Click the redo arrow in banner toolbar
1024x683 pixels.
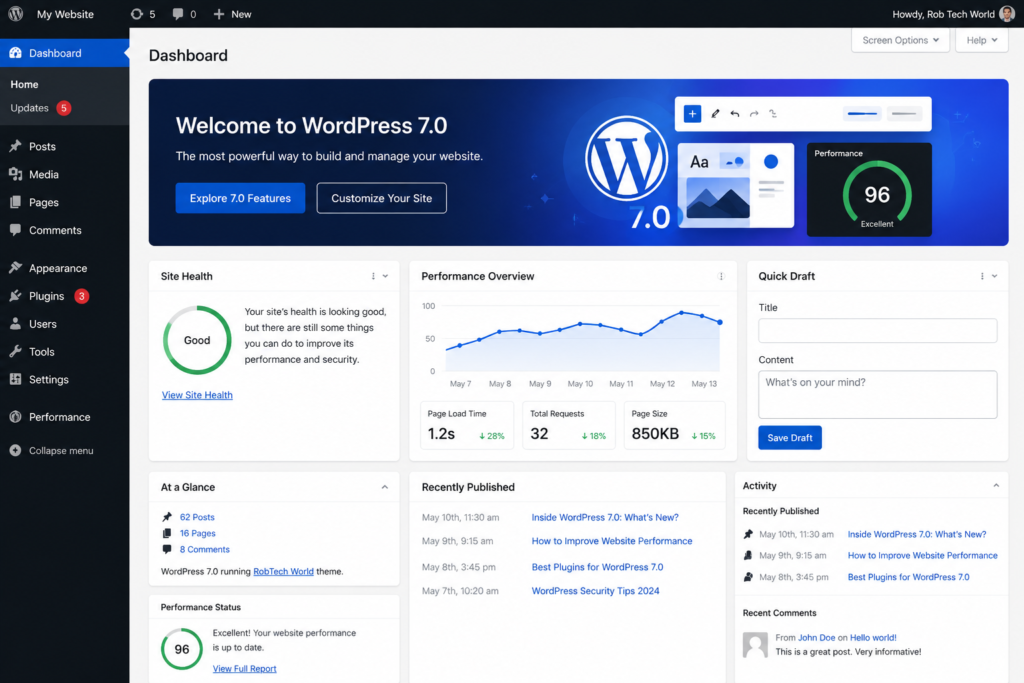(x=754, y=114)
